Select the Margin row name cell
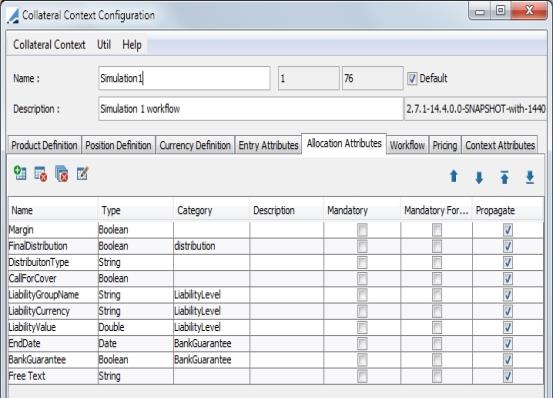Image resolution: width=553 pixels, height=398 pixels. point(53,230)
